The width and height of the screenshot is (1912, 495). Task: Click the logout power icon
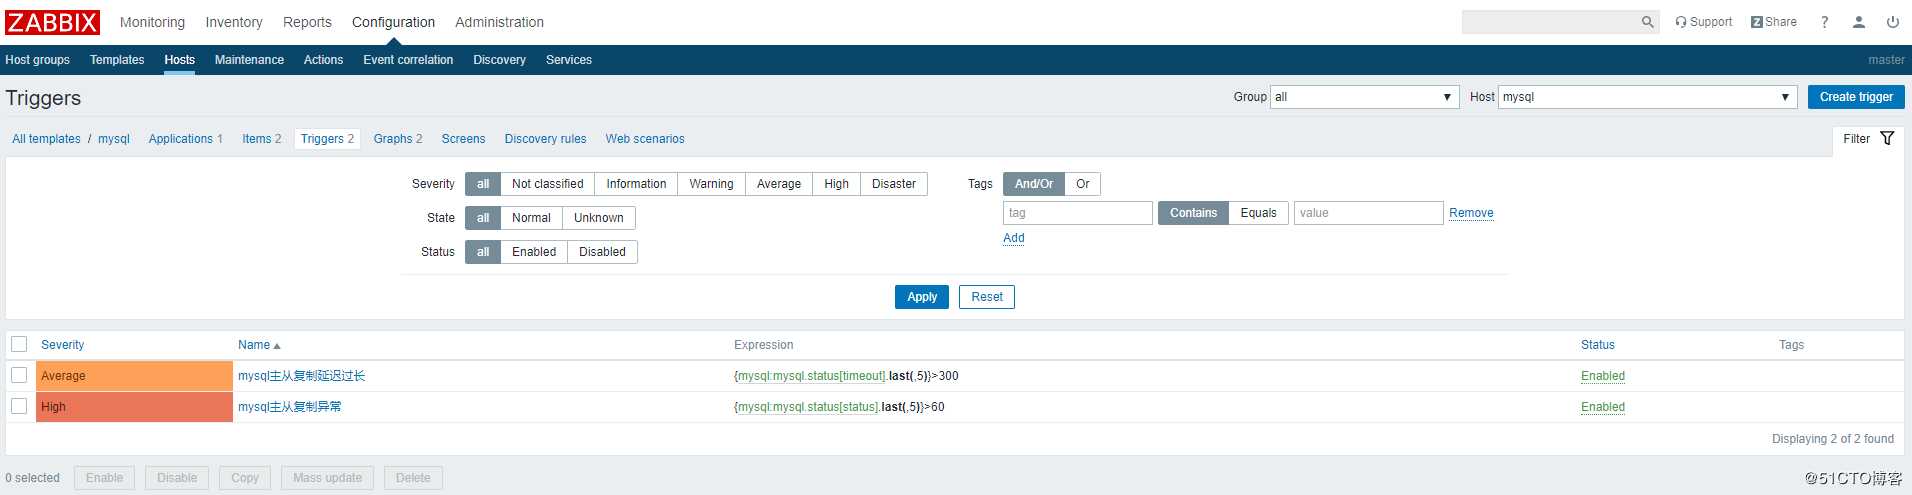click(x=1892, y=22)
